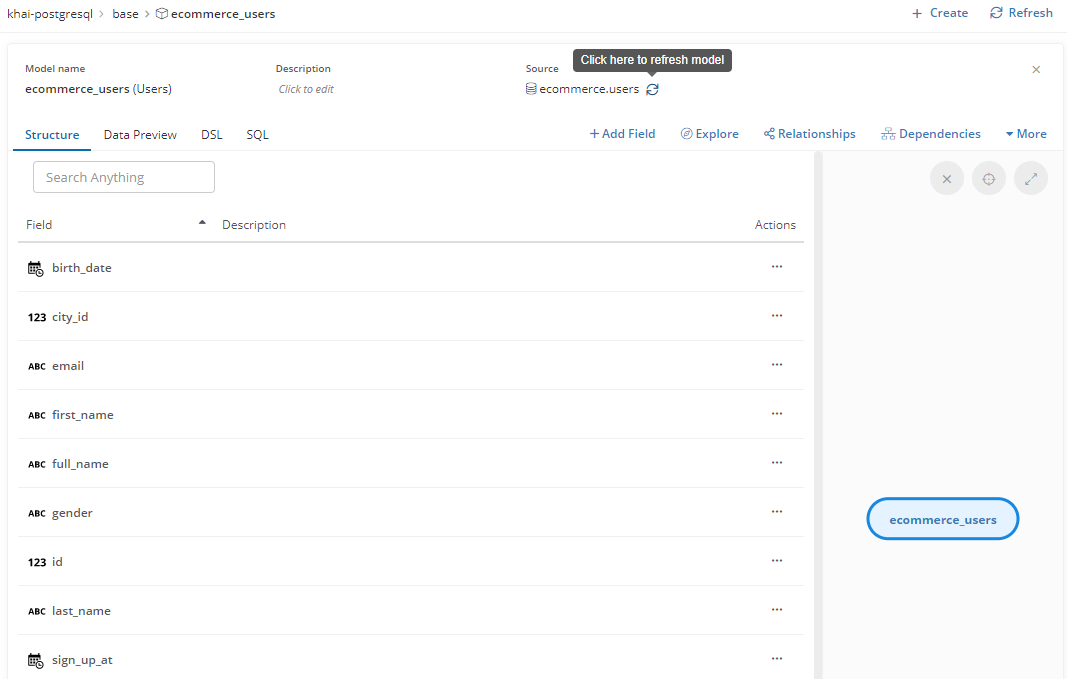The width and height of the screenshot is (1067, 679).
Task: Expand the diagram with the arrows button
Action: pos(1031,179)
